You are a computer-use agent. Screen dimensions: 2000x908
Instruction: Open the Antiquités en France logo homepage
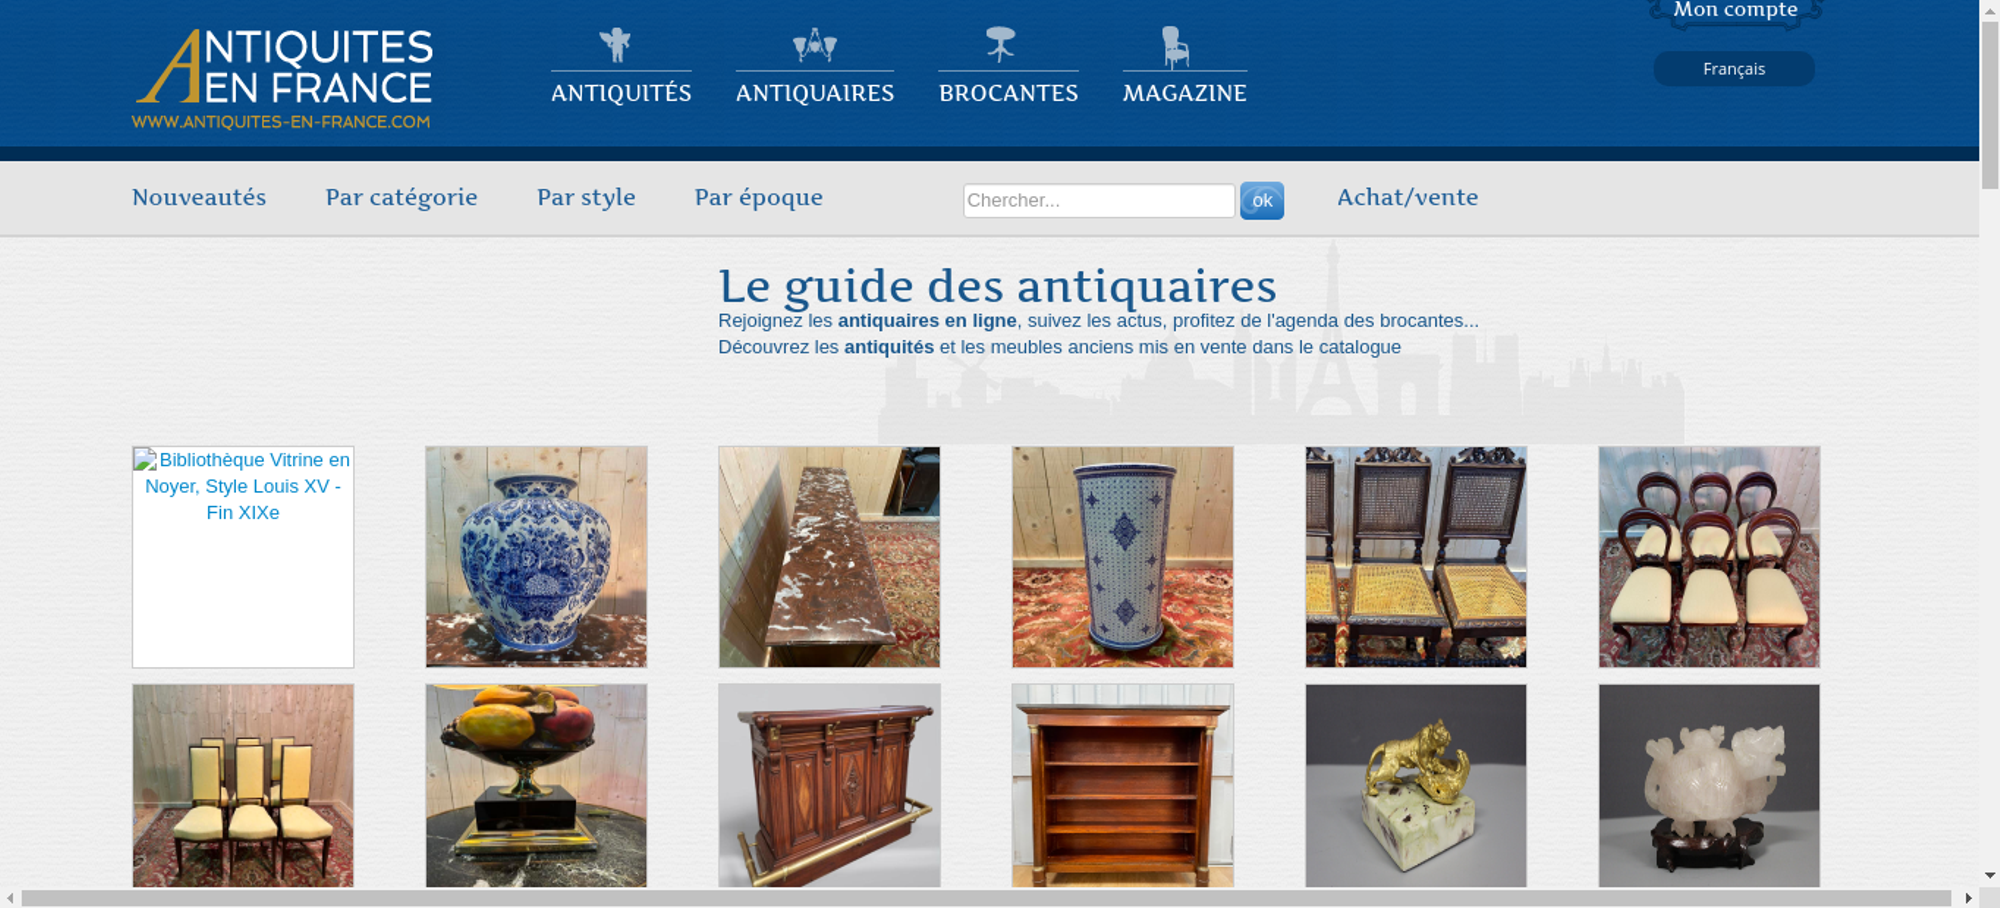click(283, 79)
